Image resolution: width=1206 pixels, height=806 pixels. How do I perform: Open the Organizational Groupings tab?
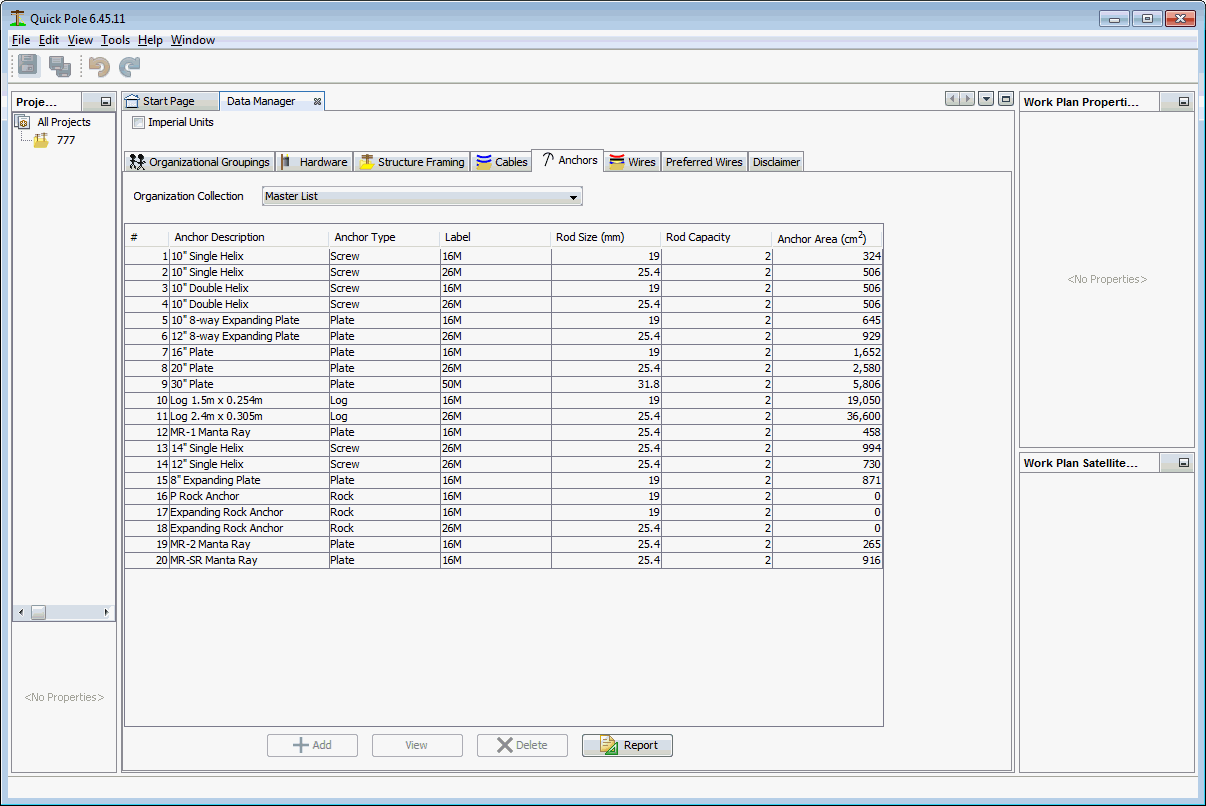(200, 162)
